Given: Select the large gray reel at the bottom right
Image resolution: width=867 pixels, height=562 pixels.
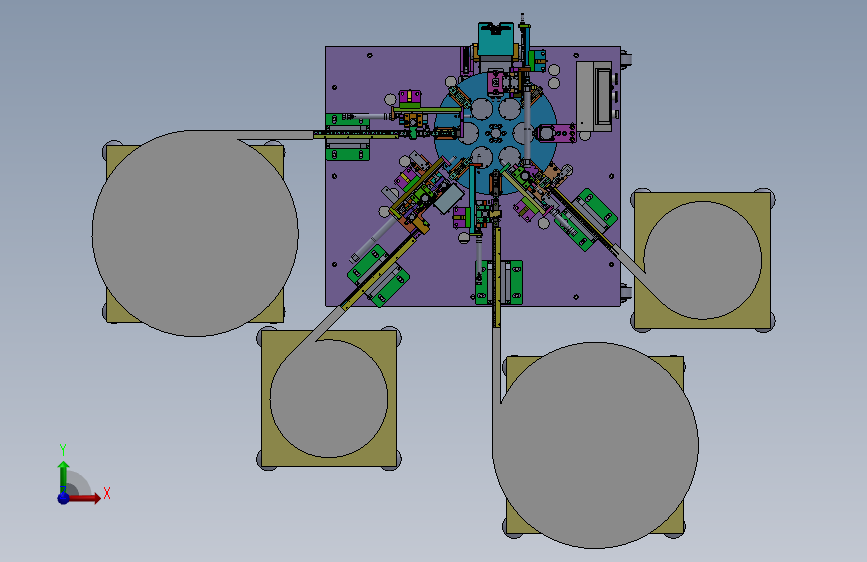Looking at the screenshot, I should click(x=596, y=445).
